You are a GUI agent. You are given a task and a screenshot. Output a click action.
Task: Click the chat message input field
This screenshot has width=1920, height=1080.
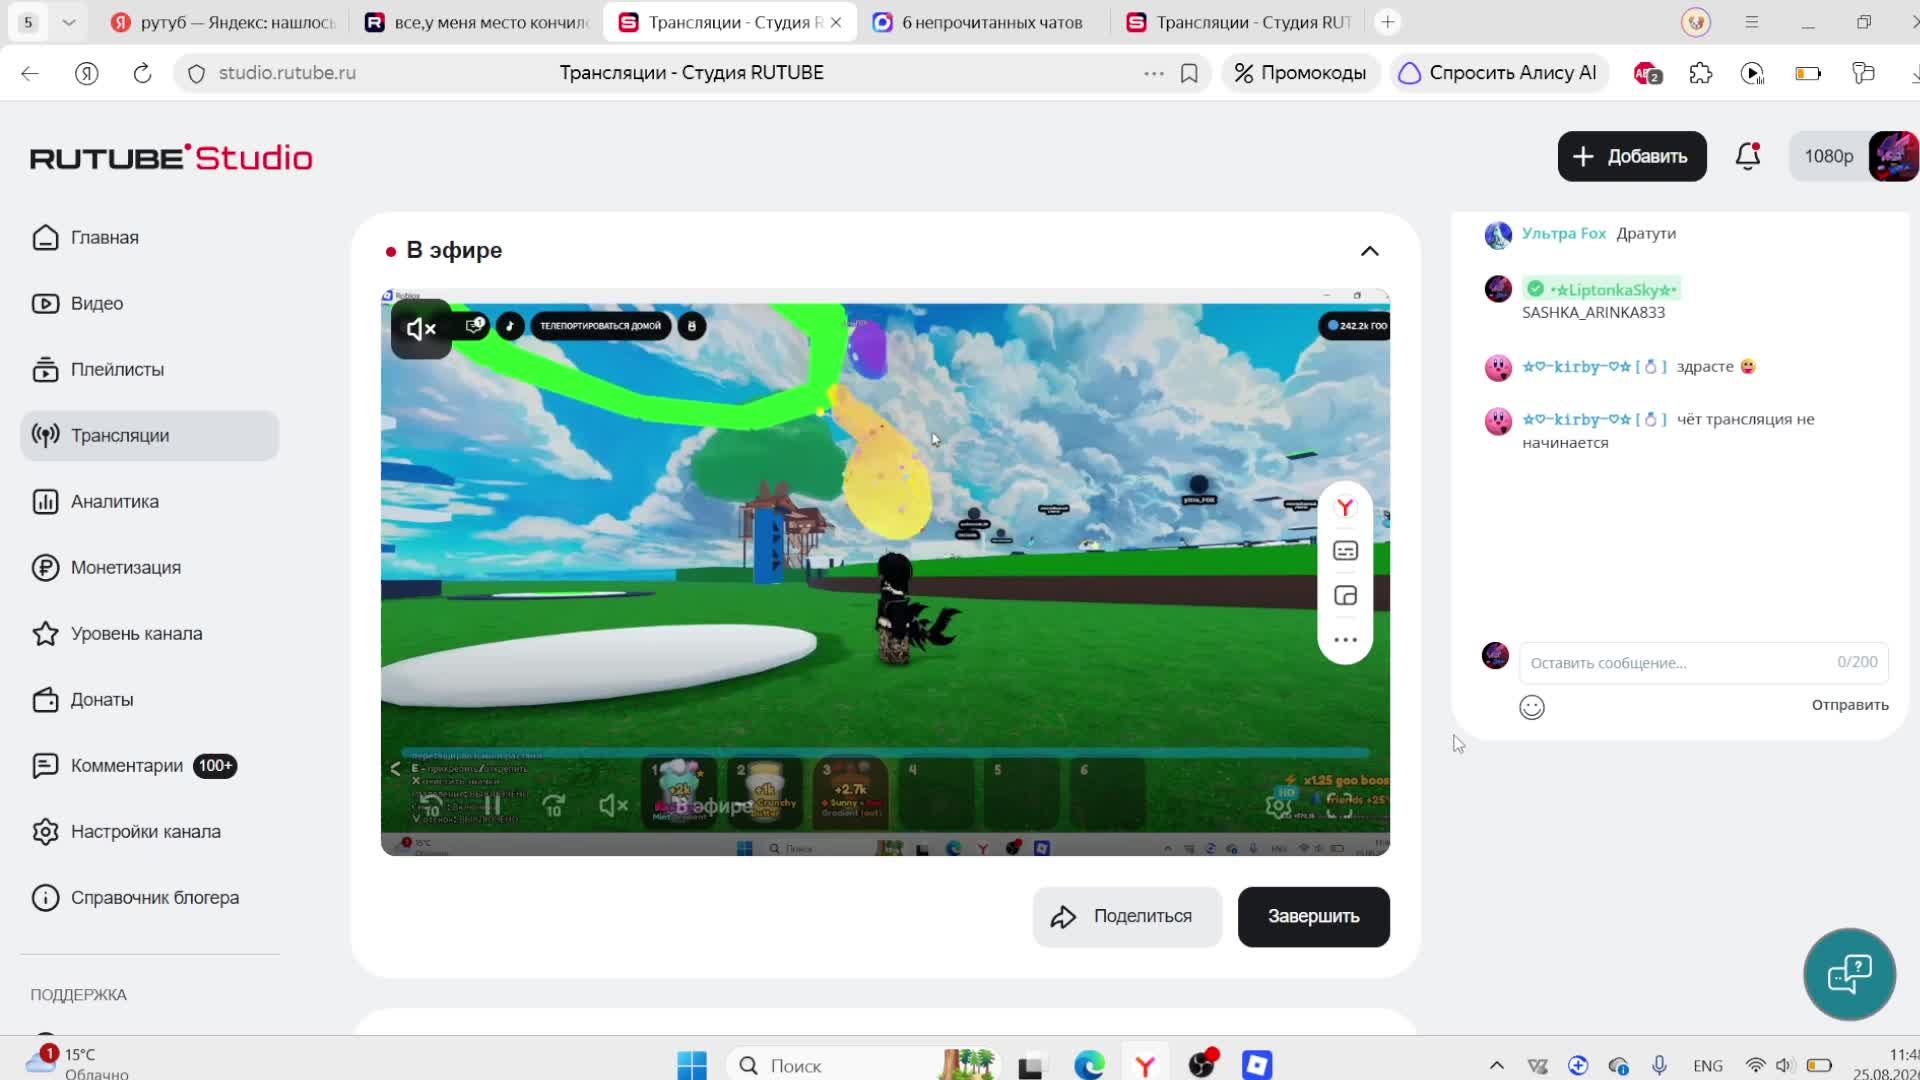pyautogui.click(x=1704, y=663)
